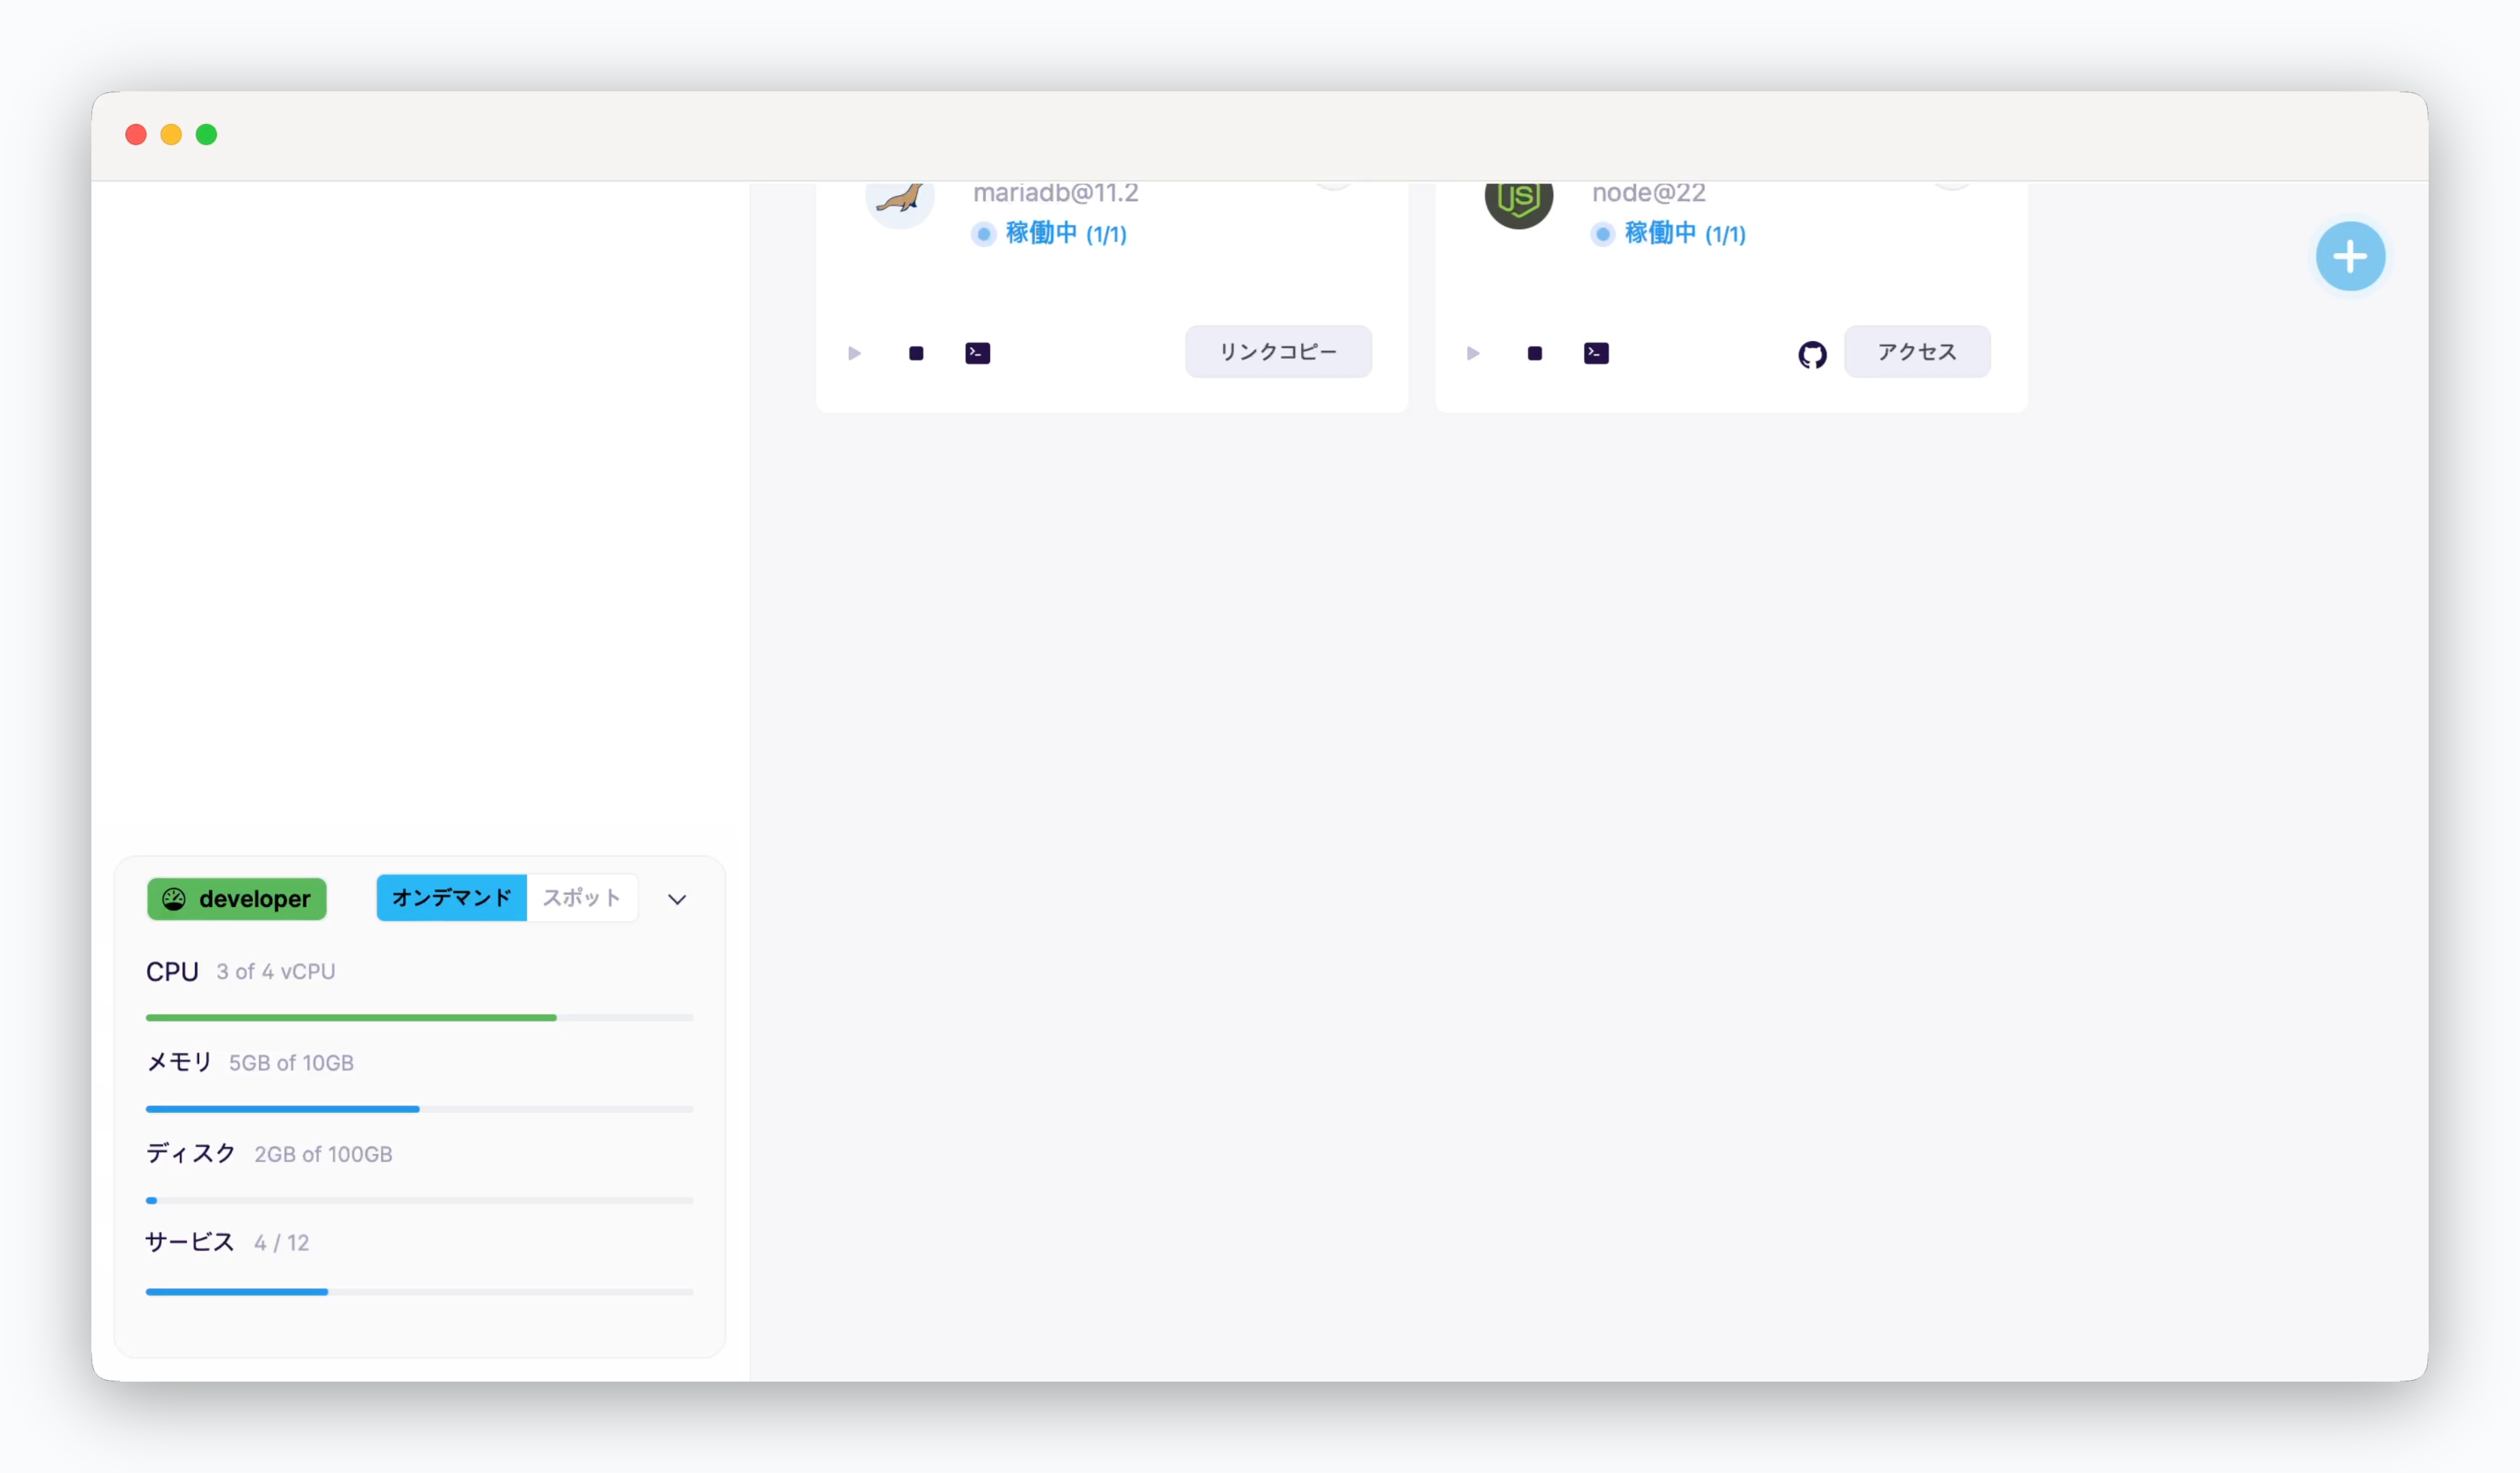The height and width of the screenshot is (1473, 2520).
Task: Click the メモリ usage progress bar
Action: pos(420,1109)
